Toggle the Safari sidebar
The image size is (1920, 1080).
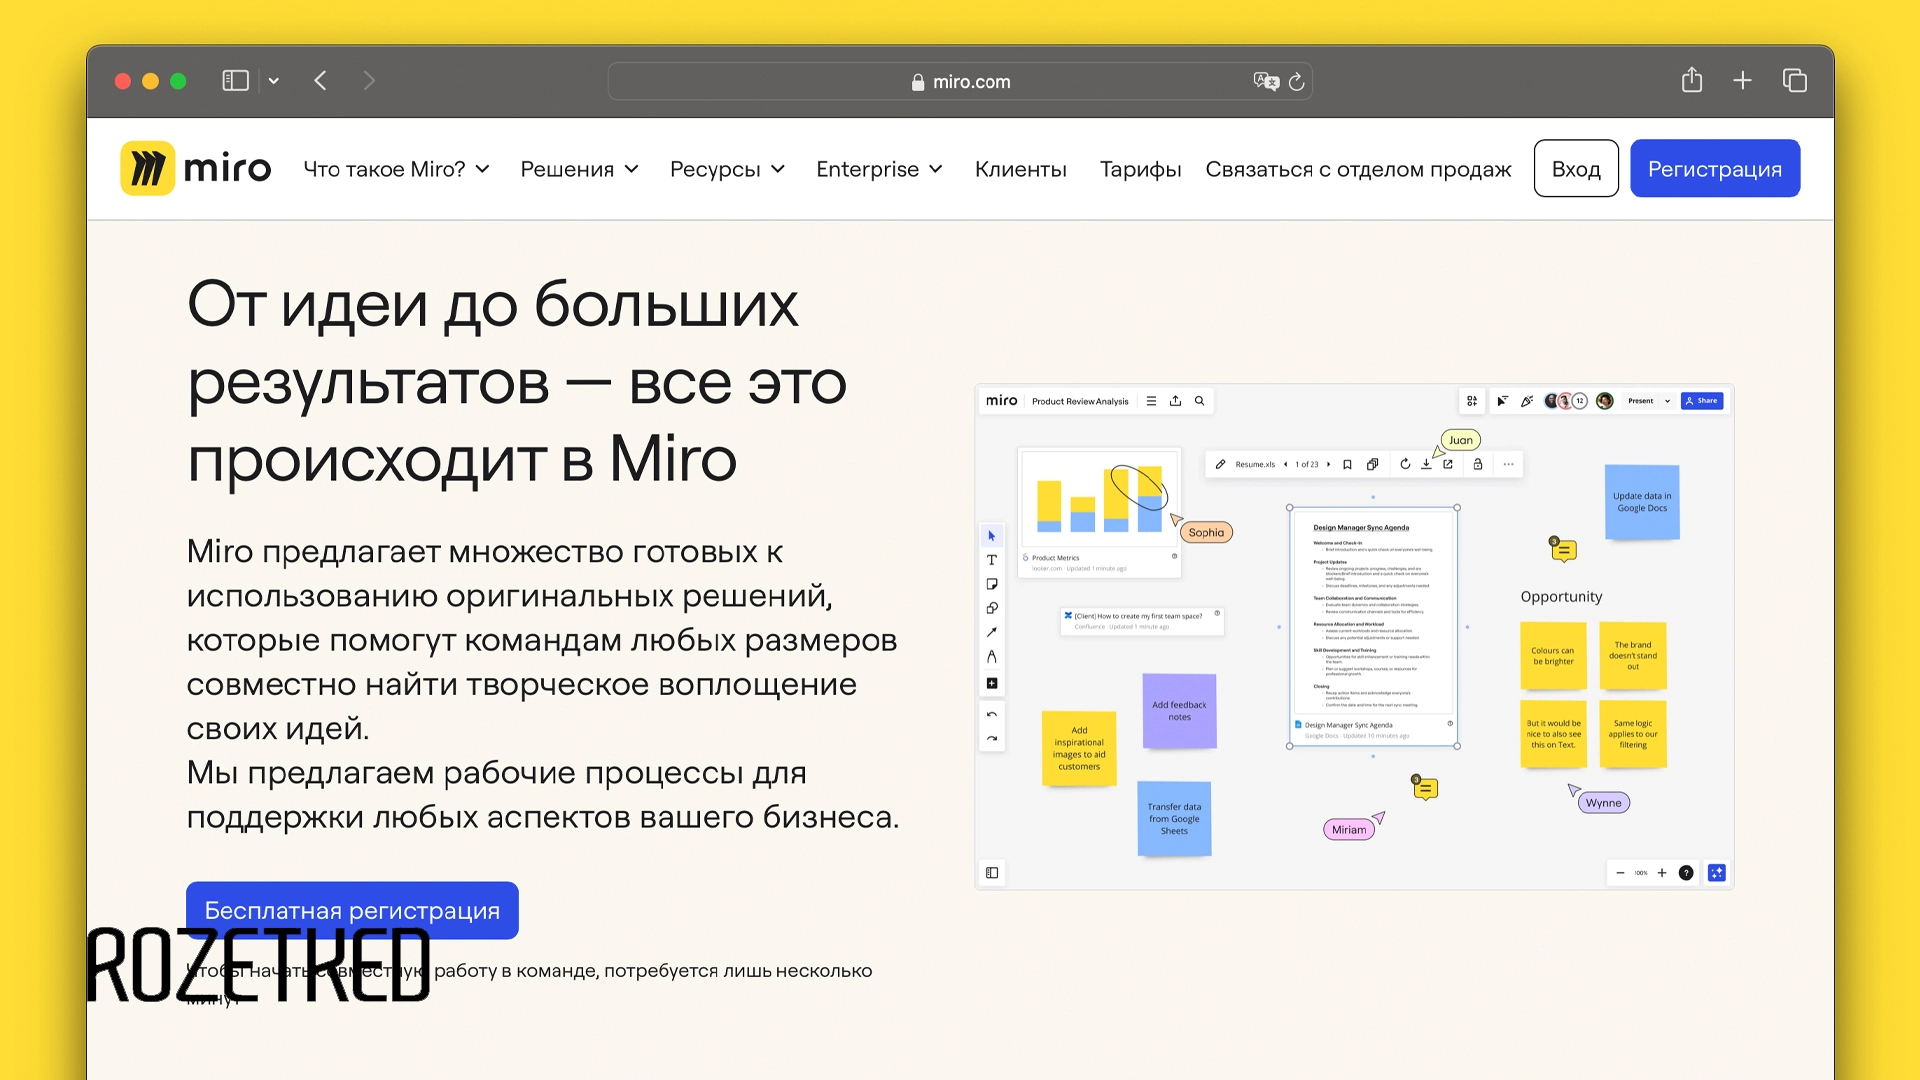(x=234, y=80)
